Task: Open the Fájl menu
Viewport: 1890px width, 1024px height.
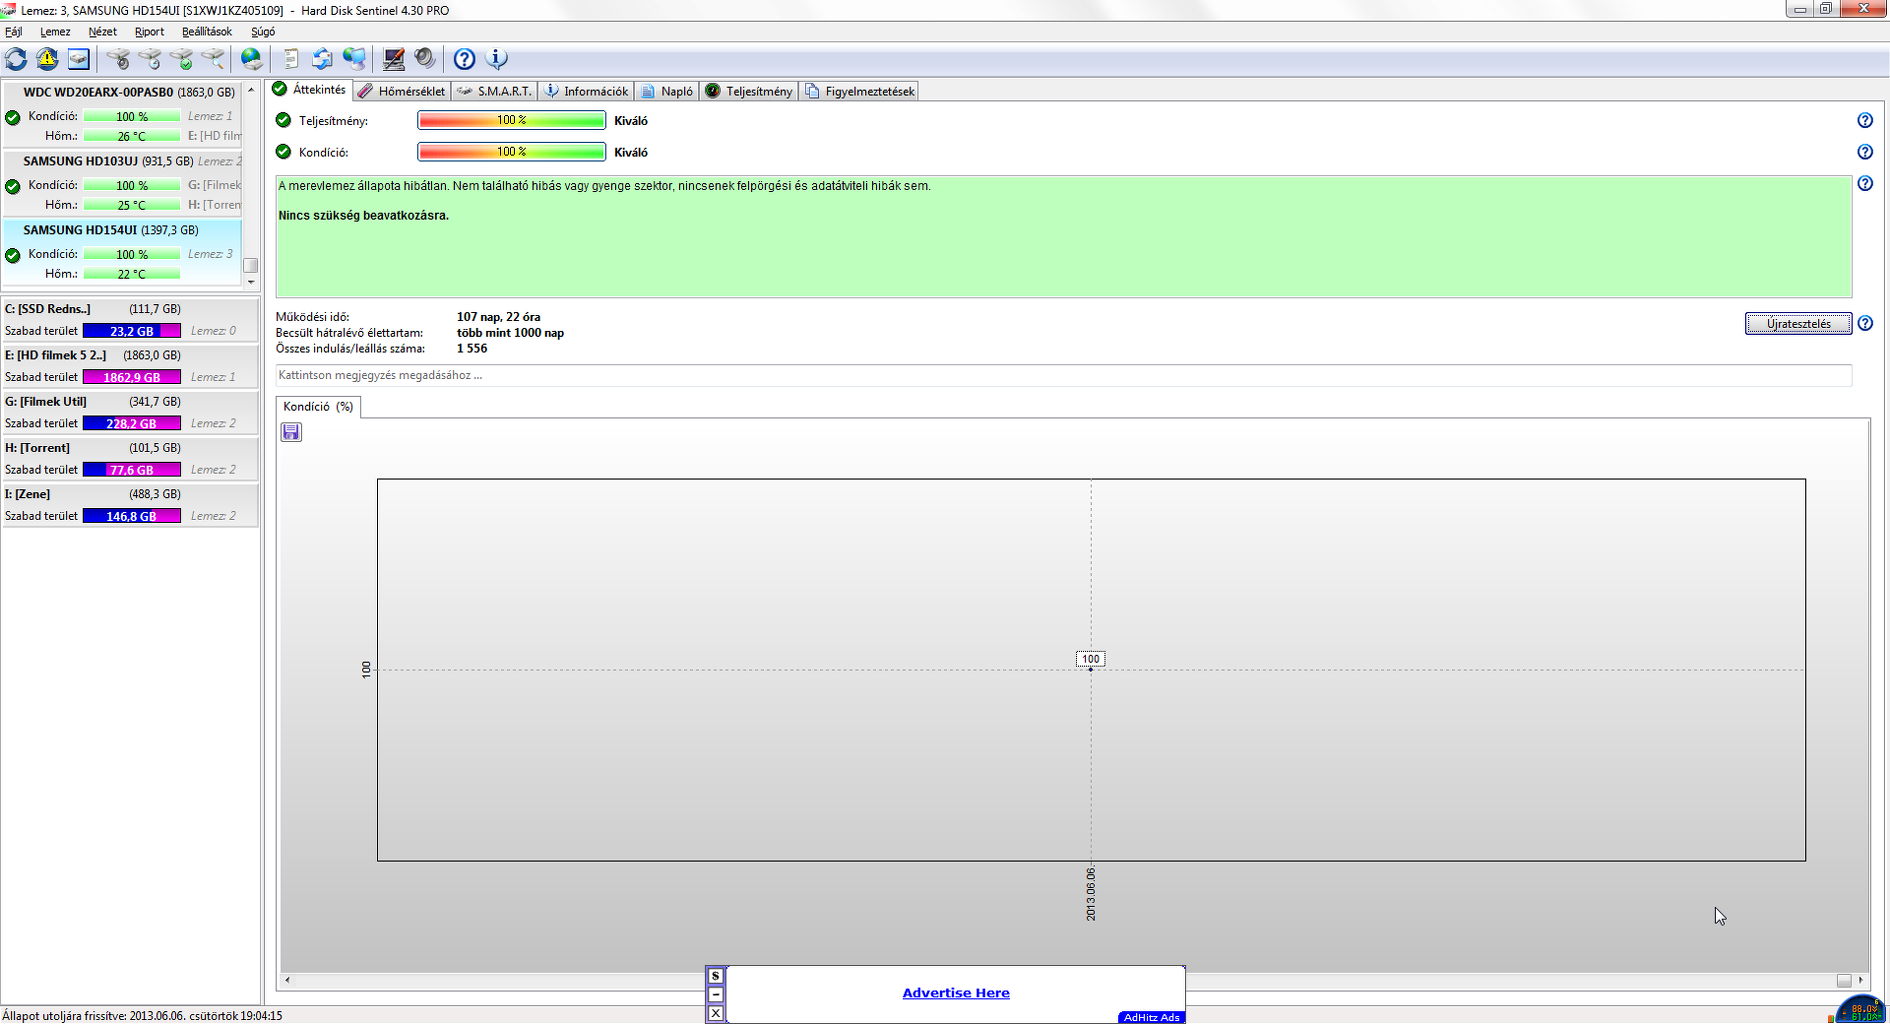Action: (13, 32)
